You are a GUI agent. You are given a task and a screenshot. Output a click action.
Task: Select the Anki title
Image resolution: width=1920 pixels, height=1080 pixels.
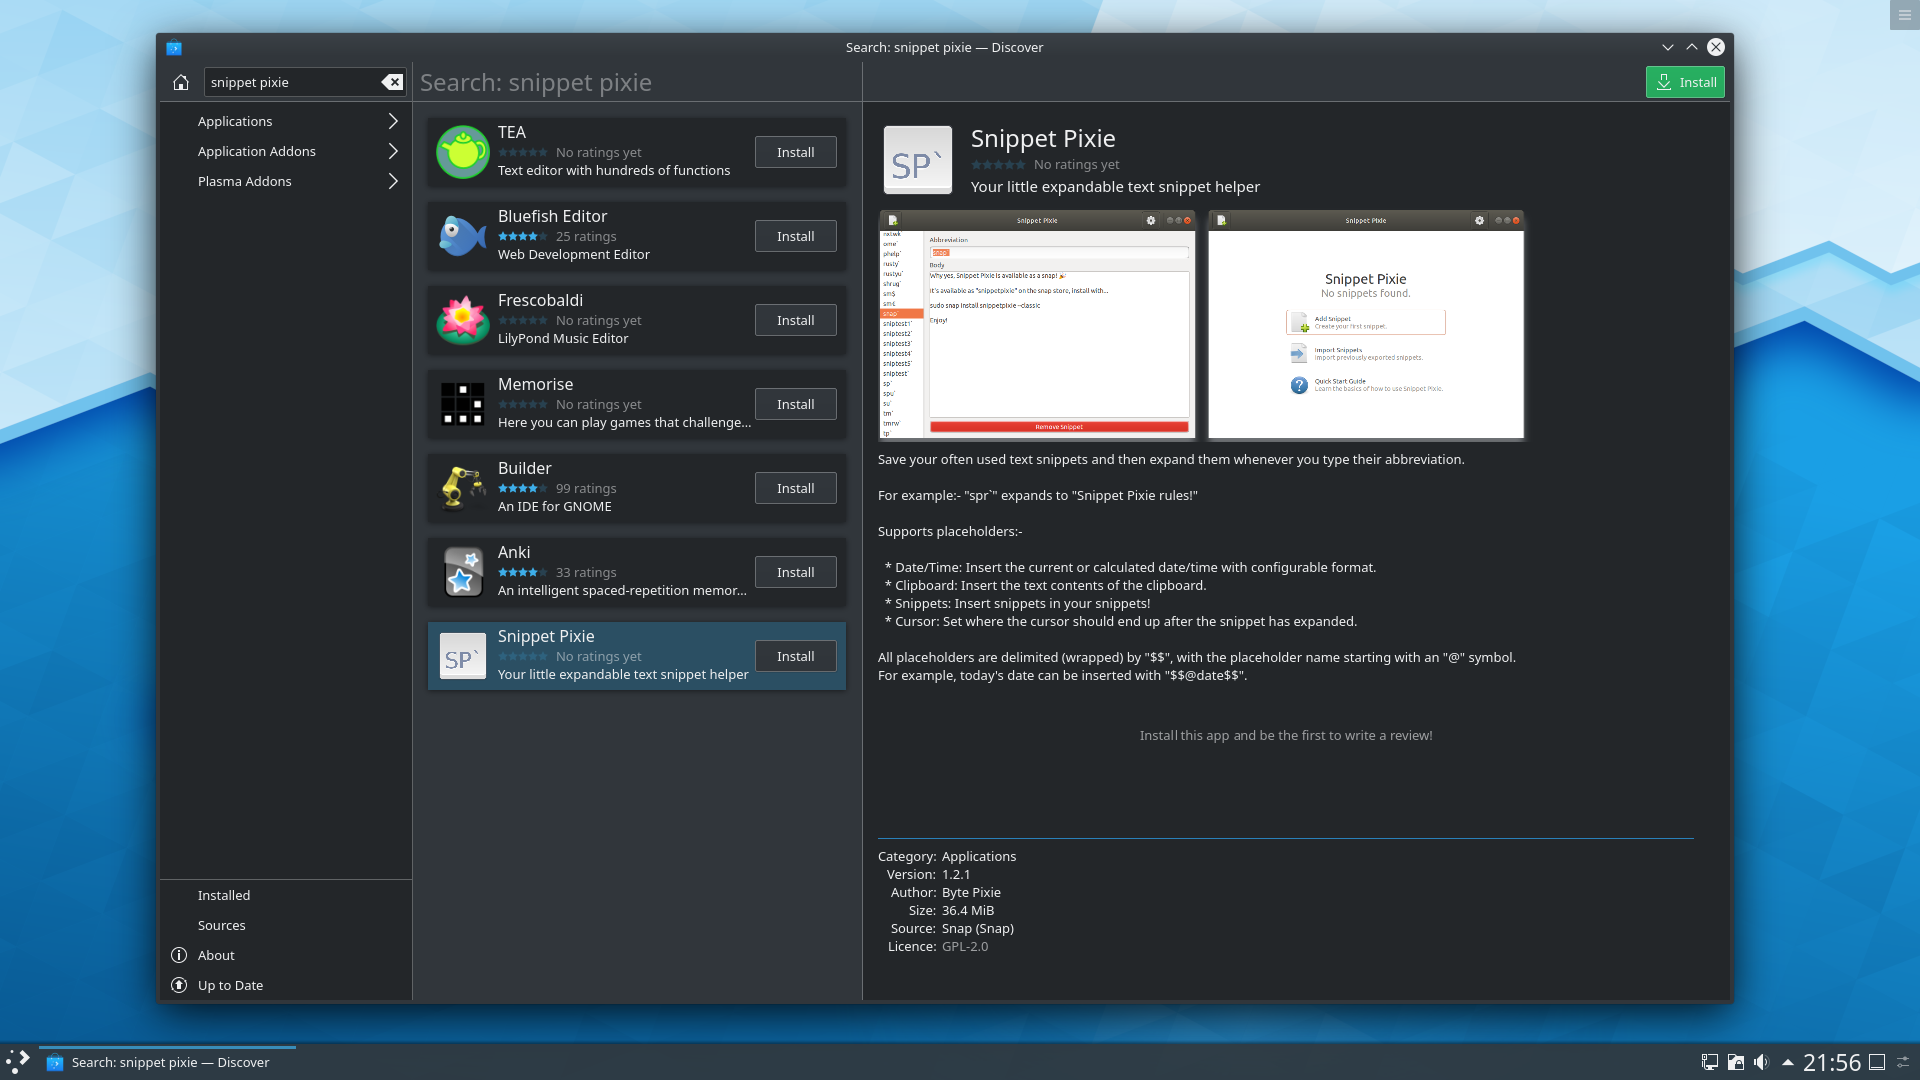tap(514, 552)
